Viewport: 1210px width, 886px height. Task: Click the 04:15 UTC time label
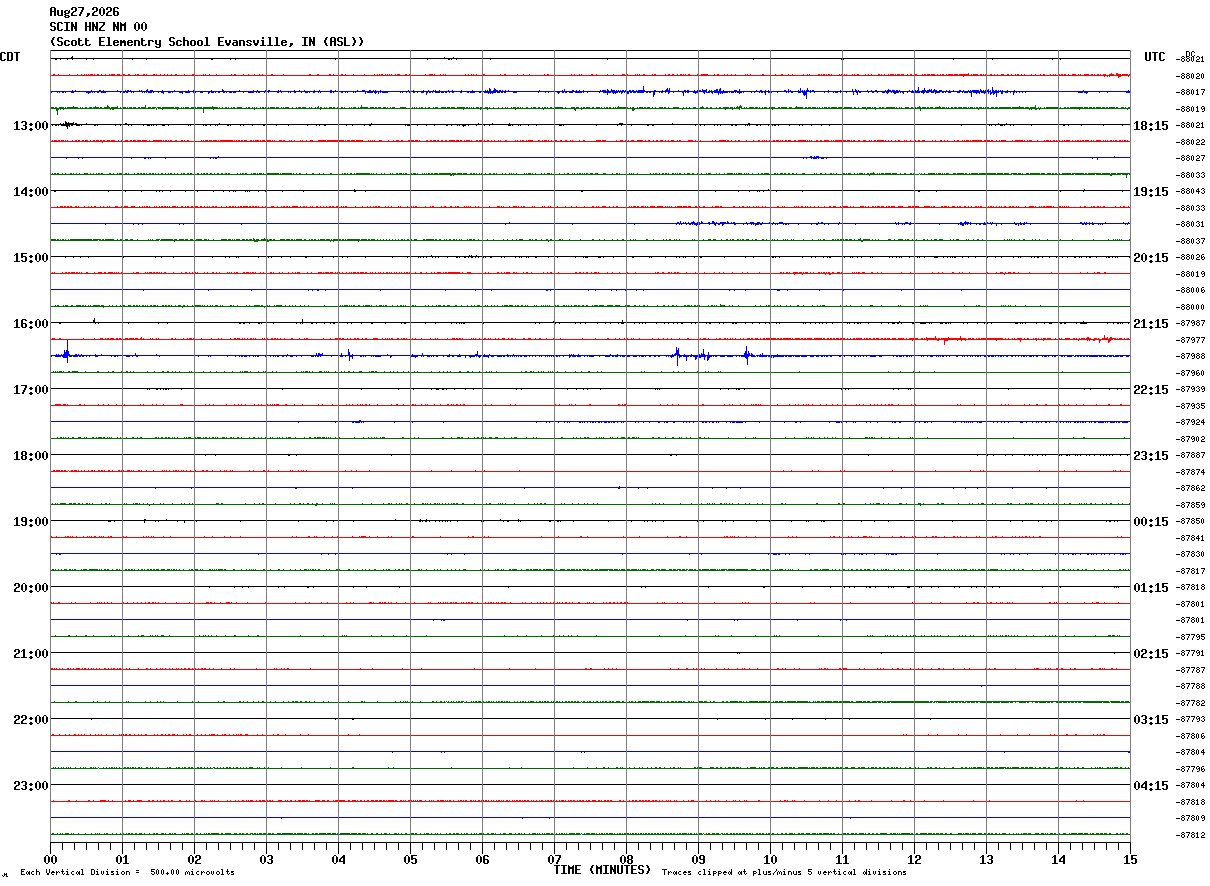[1150, 786]
